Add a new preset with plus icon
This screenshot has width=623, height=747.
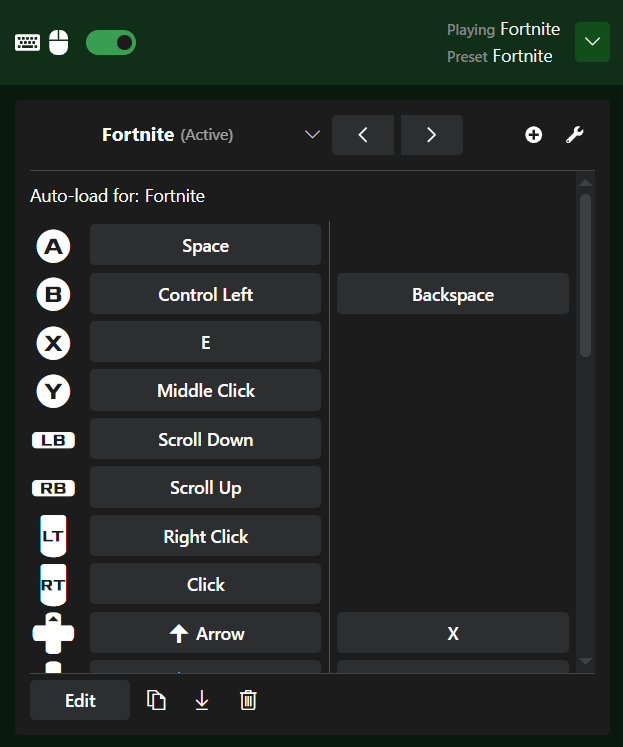pos(533,135)
